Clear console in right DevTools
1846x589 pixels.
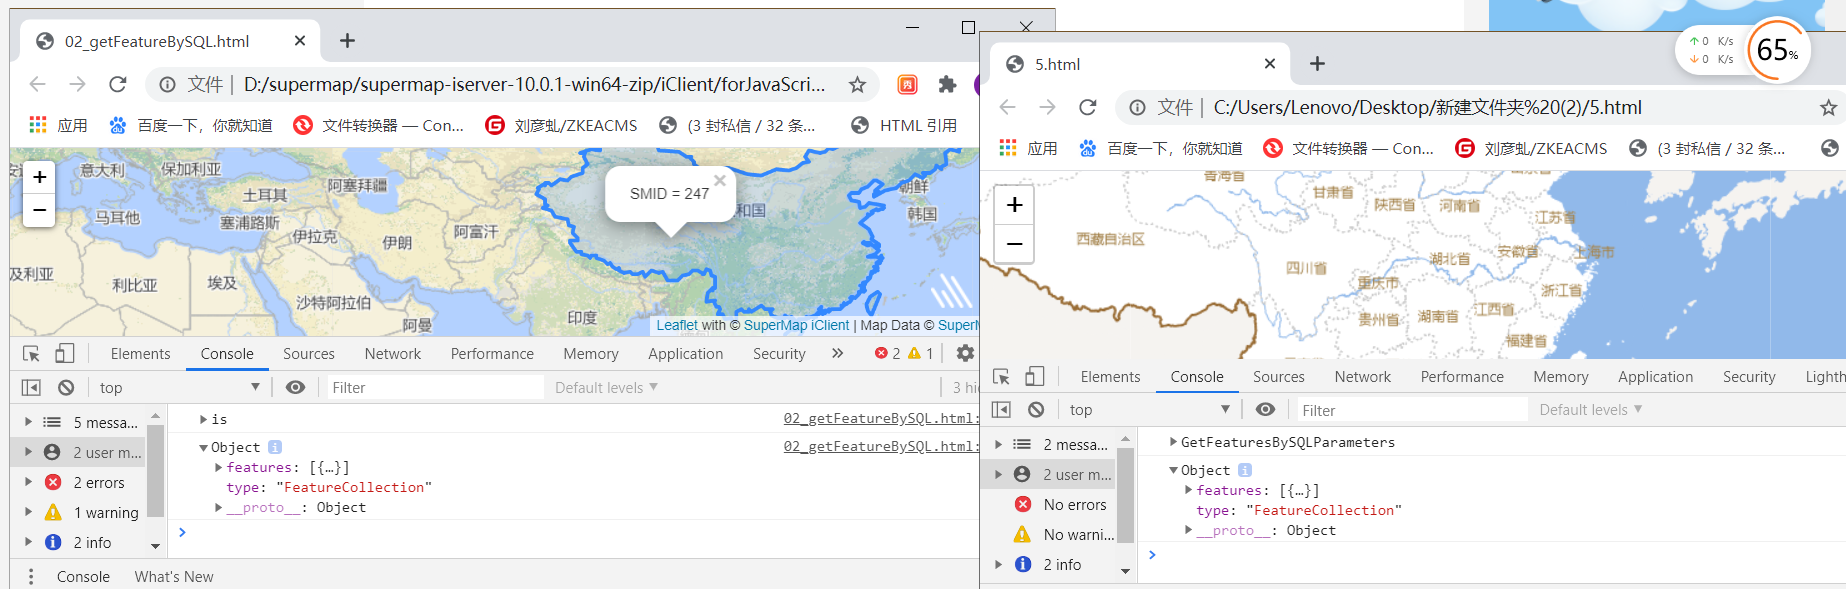pyautogui.click(x=1036, y=409)
